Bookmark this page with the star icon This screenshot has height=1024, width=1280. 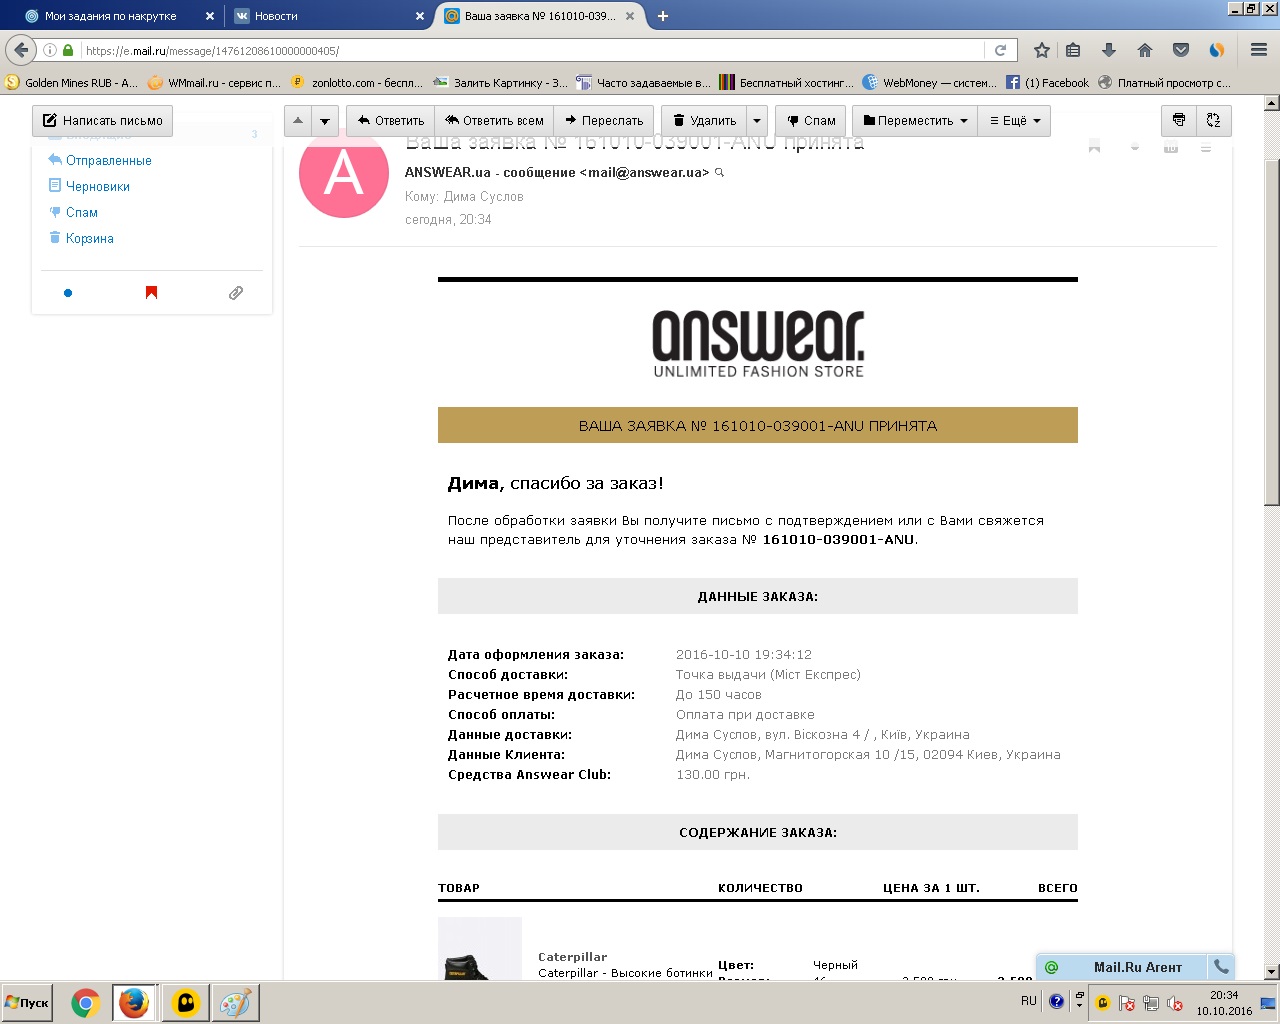point(1042,50)
